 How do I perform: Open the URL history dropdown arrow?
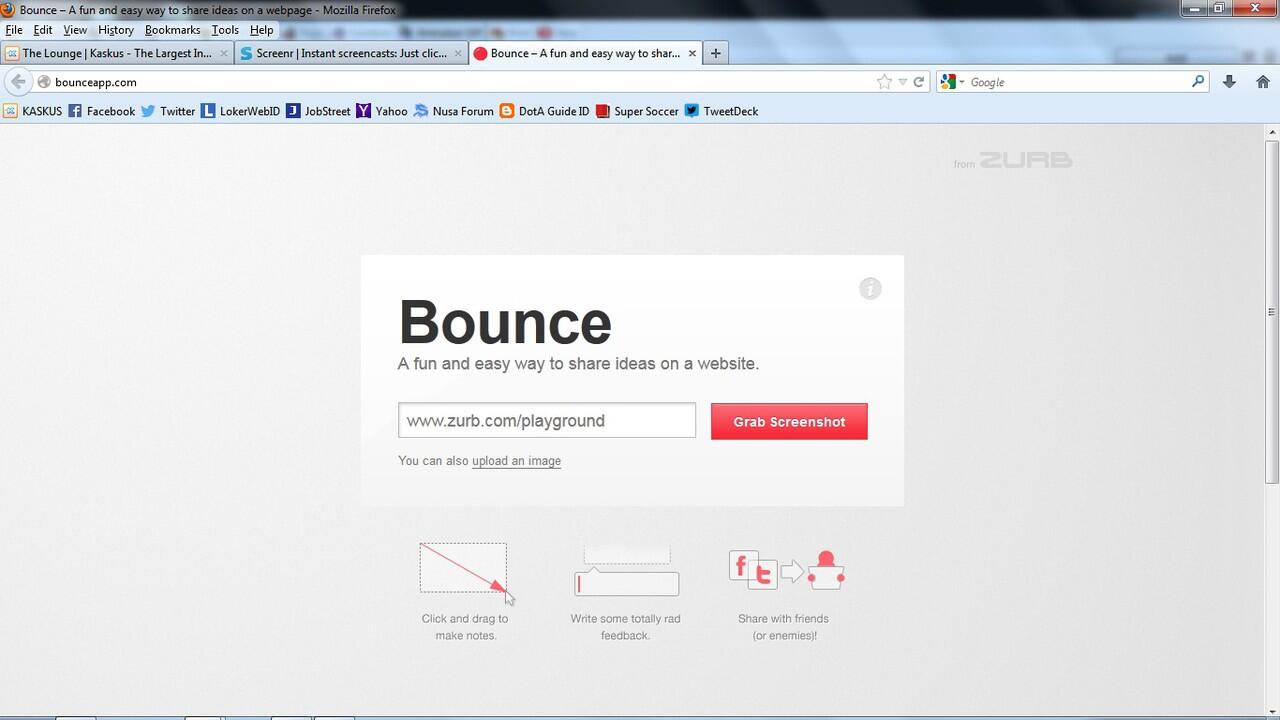coord(902,82)
